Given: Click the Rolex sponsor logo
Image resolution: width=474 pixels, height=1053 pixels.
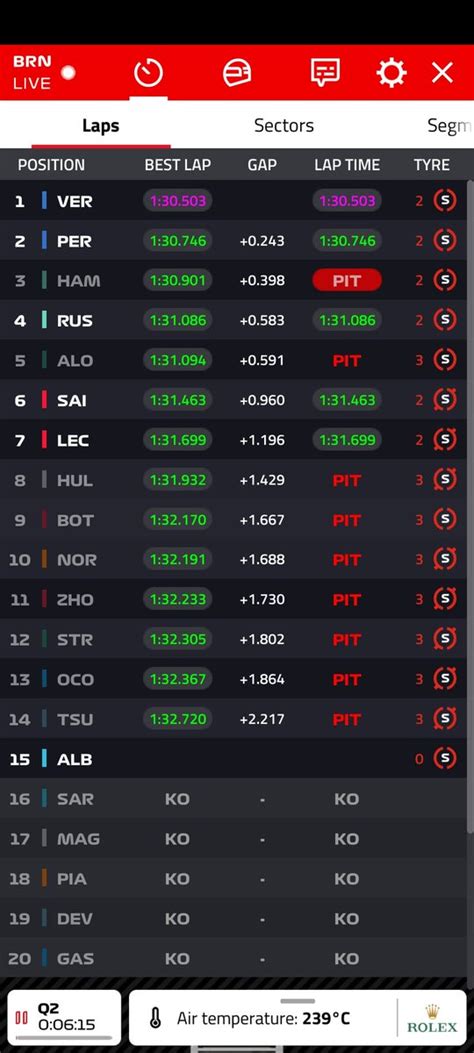Looking at the screenshot, I should tap(432, 1018).
